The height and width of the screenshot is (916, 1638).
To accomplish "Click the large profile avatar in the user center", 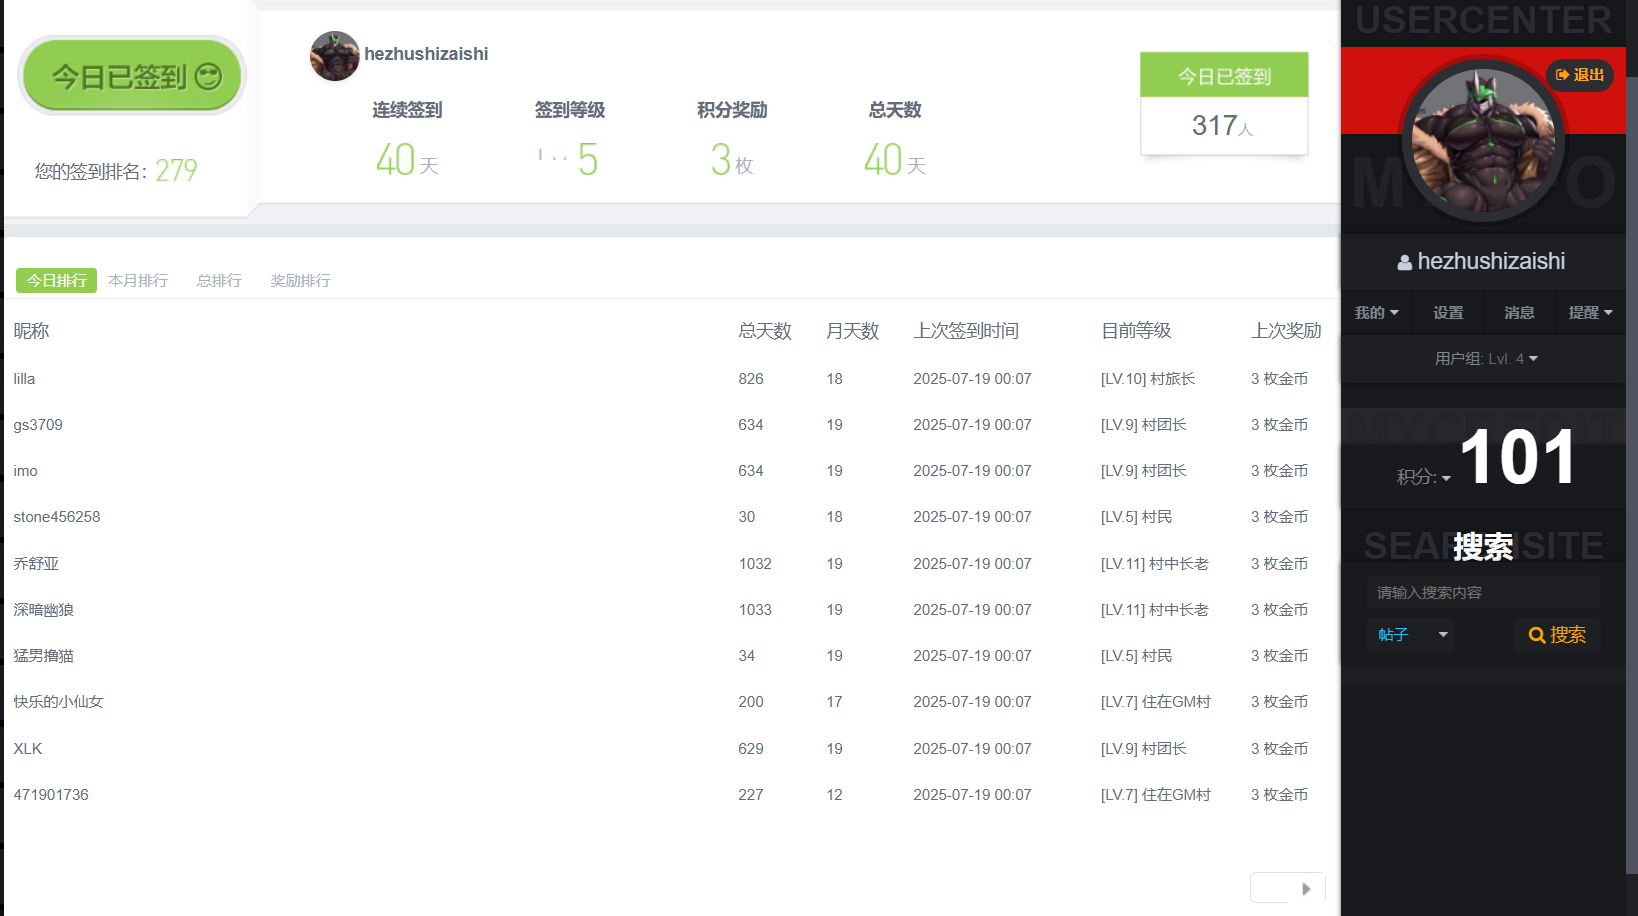I will 1482,141.
